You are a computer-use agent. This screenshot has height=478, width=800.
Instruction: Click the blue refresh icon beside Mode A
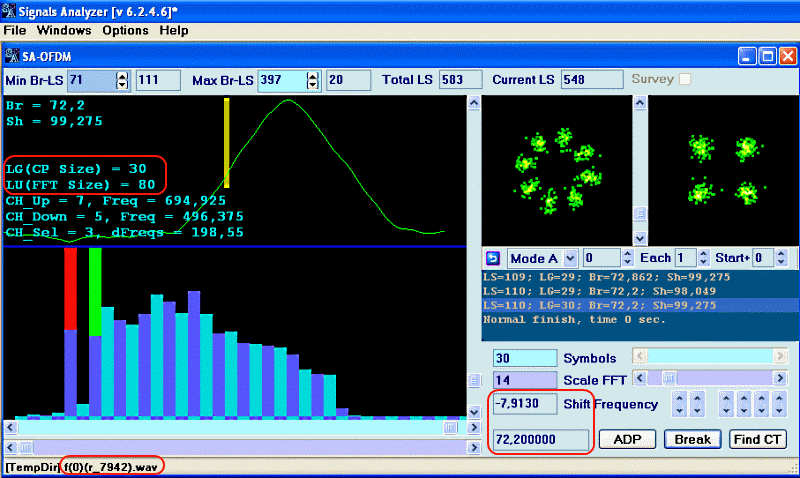[x=492, y=258]
